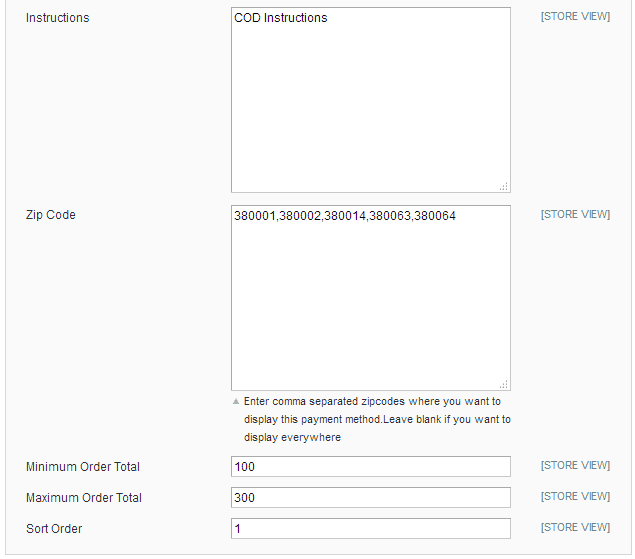This screenshot has width=635, height=559.
Task: Click the note triangle icon under Zip Code
Action: point(236,402)
